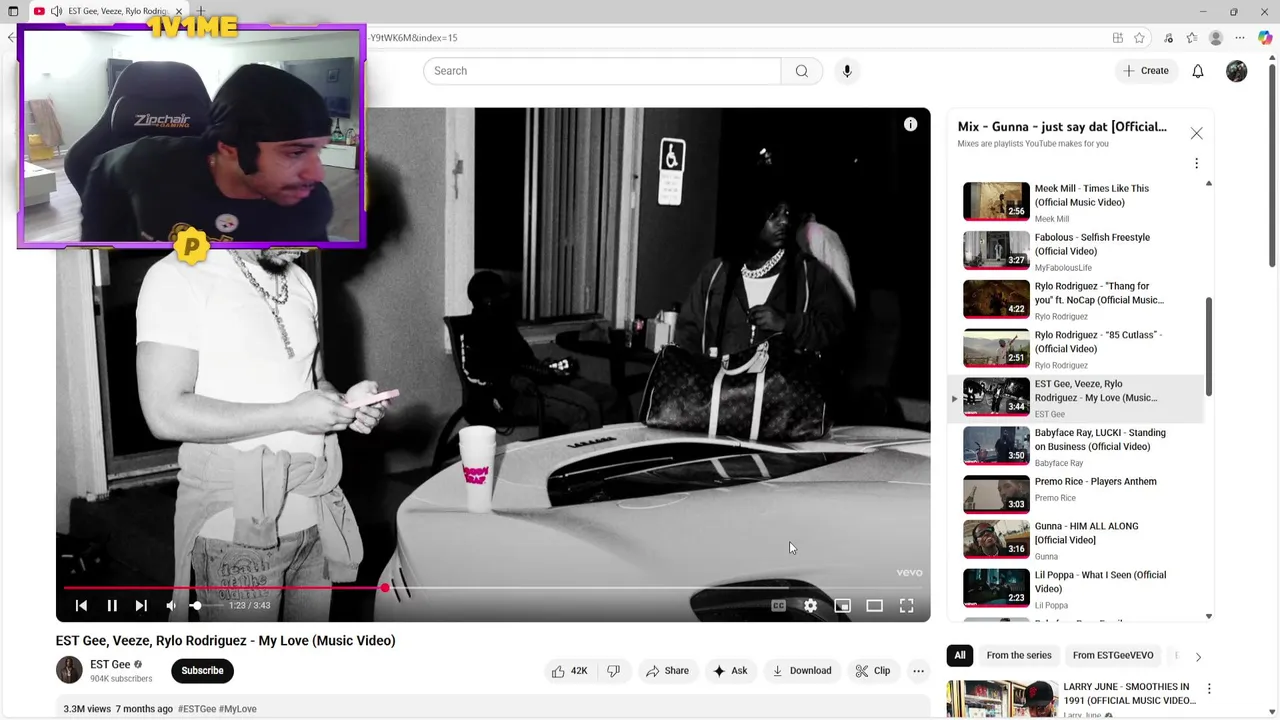Click the Share button
The width and height of the screenshot is (1280, 720).
[667, 671]
